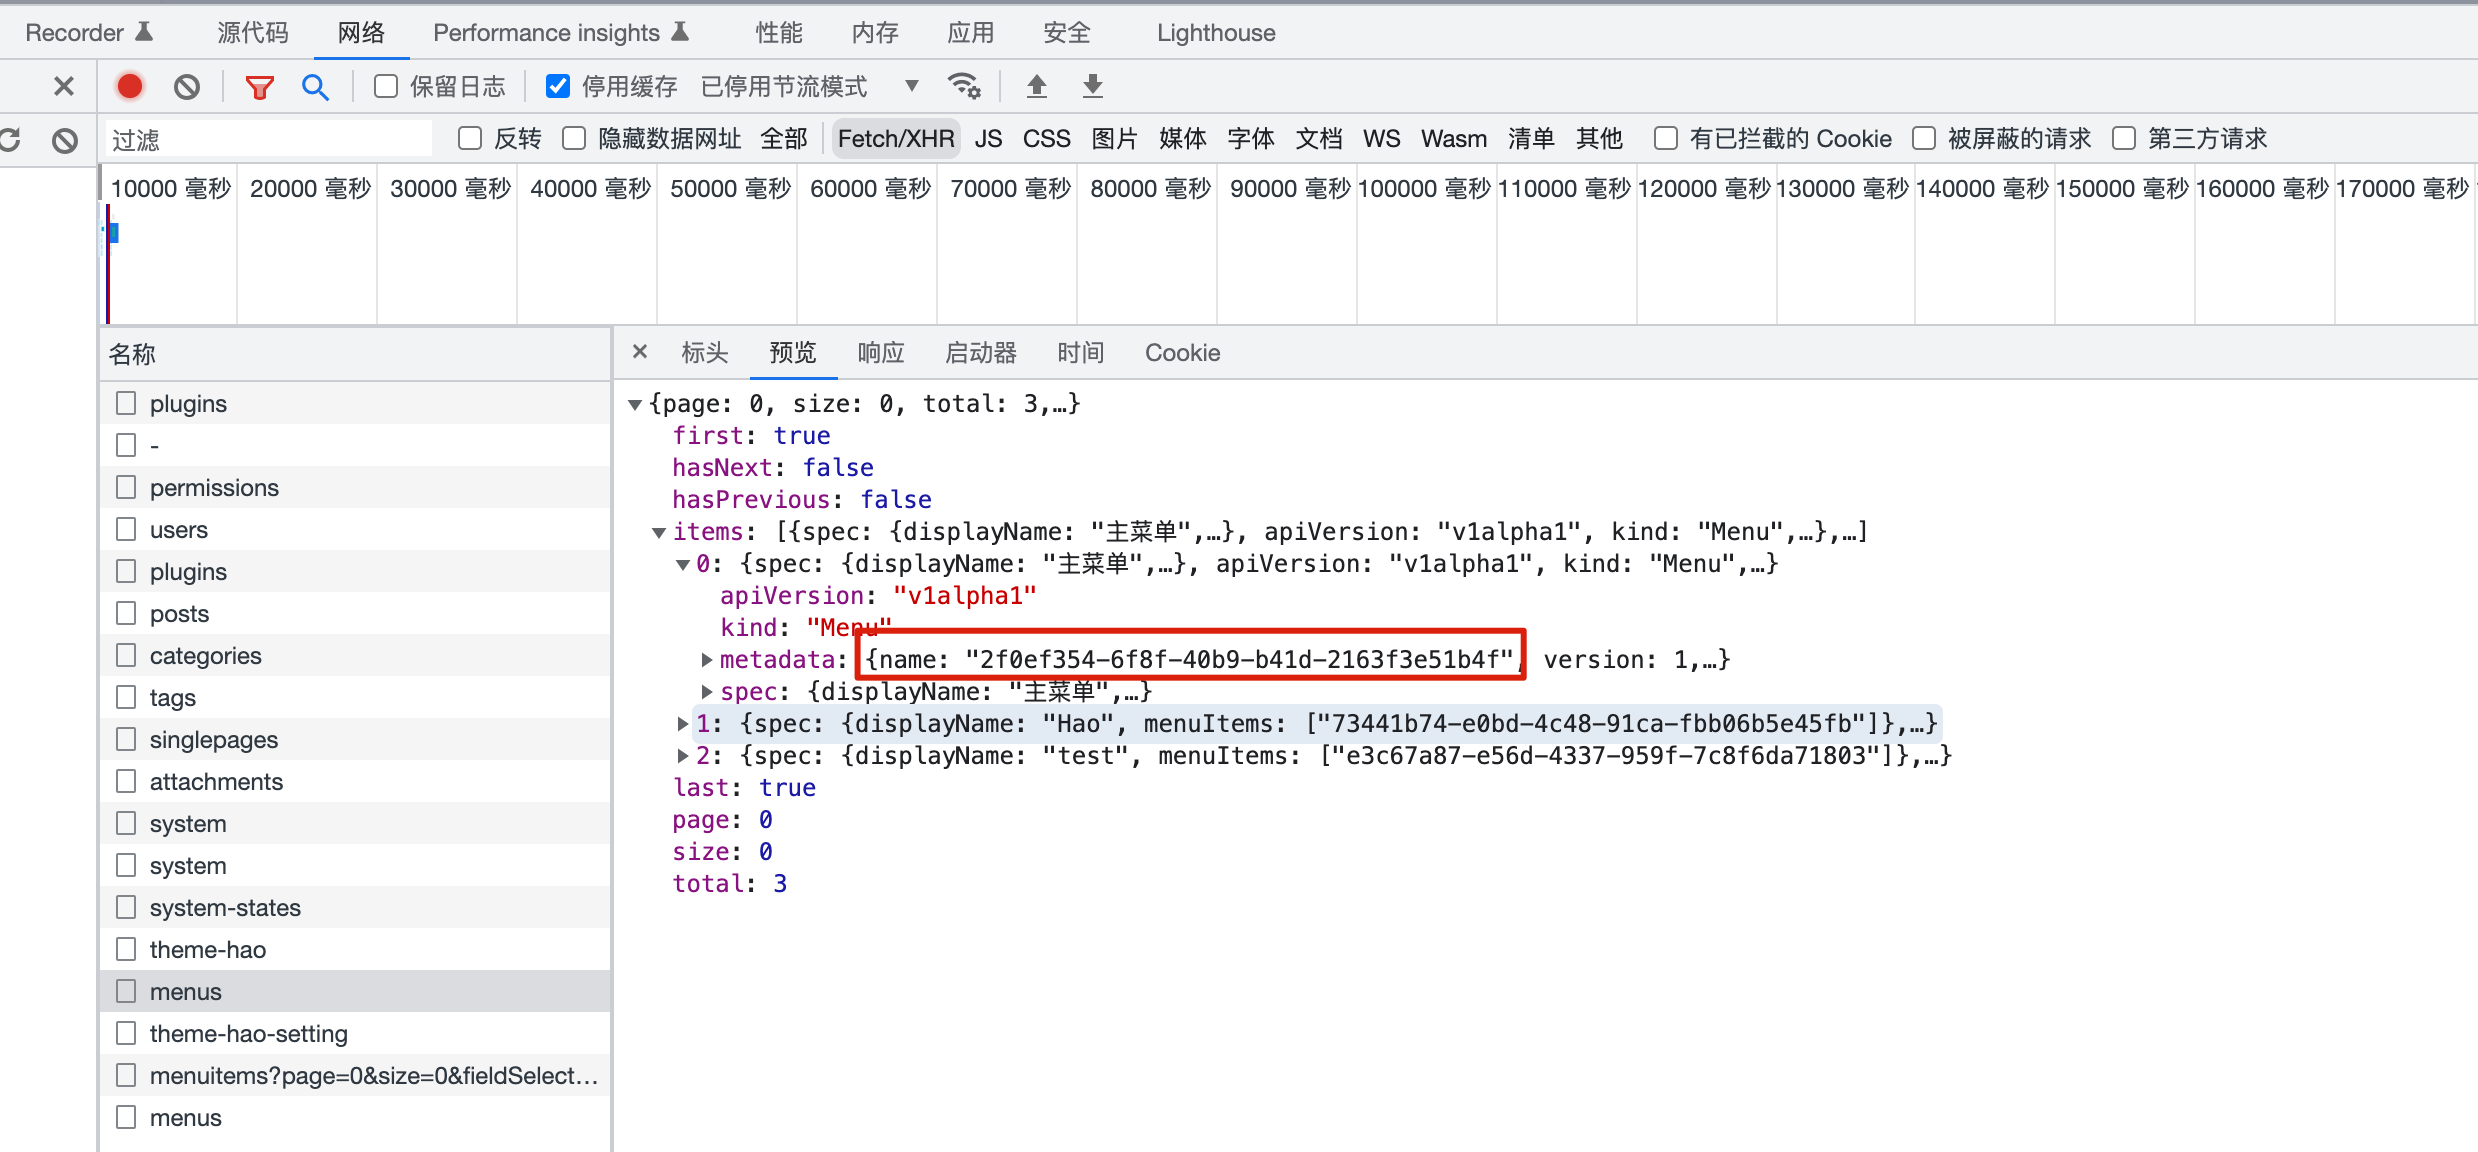Close the preview pane with X

tap(640, 352)
